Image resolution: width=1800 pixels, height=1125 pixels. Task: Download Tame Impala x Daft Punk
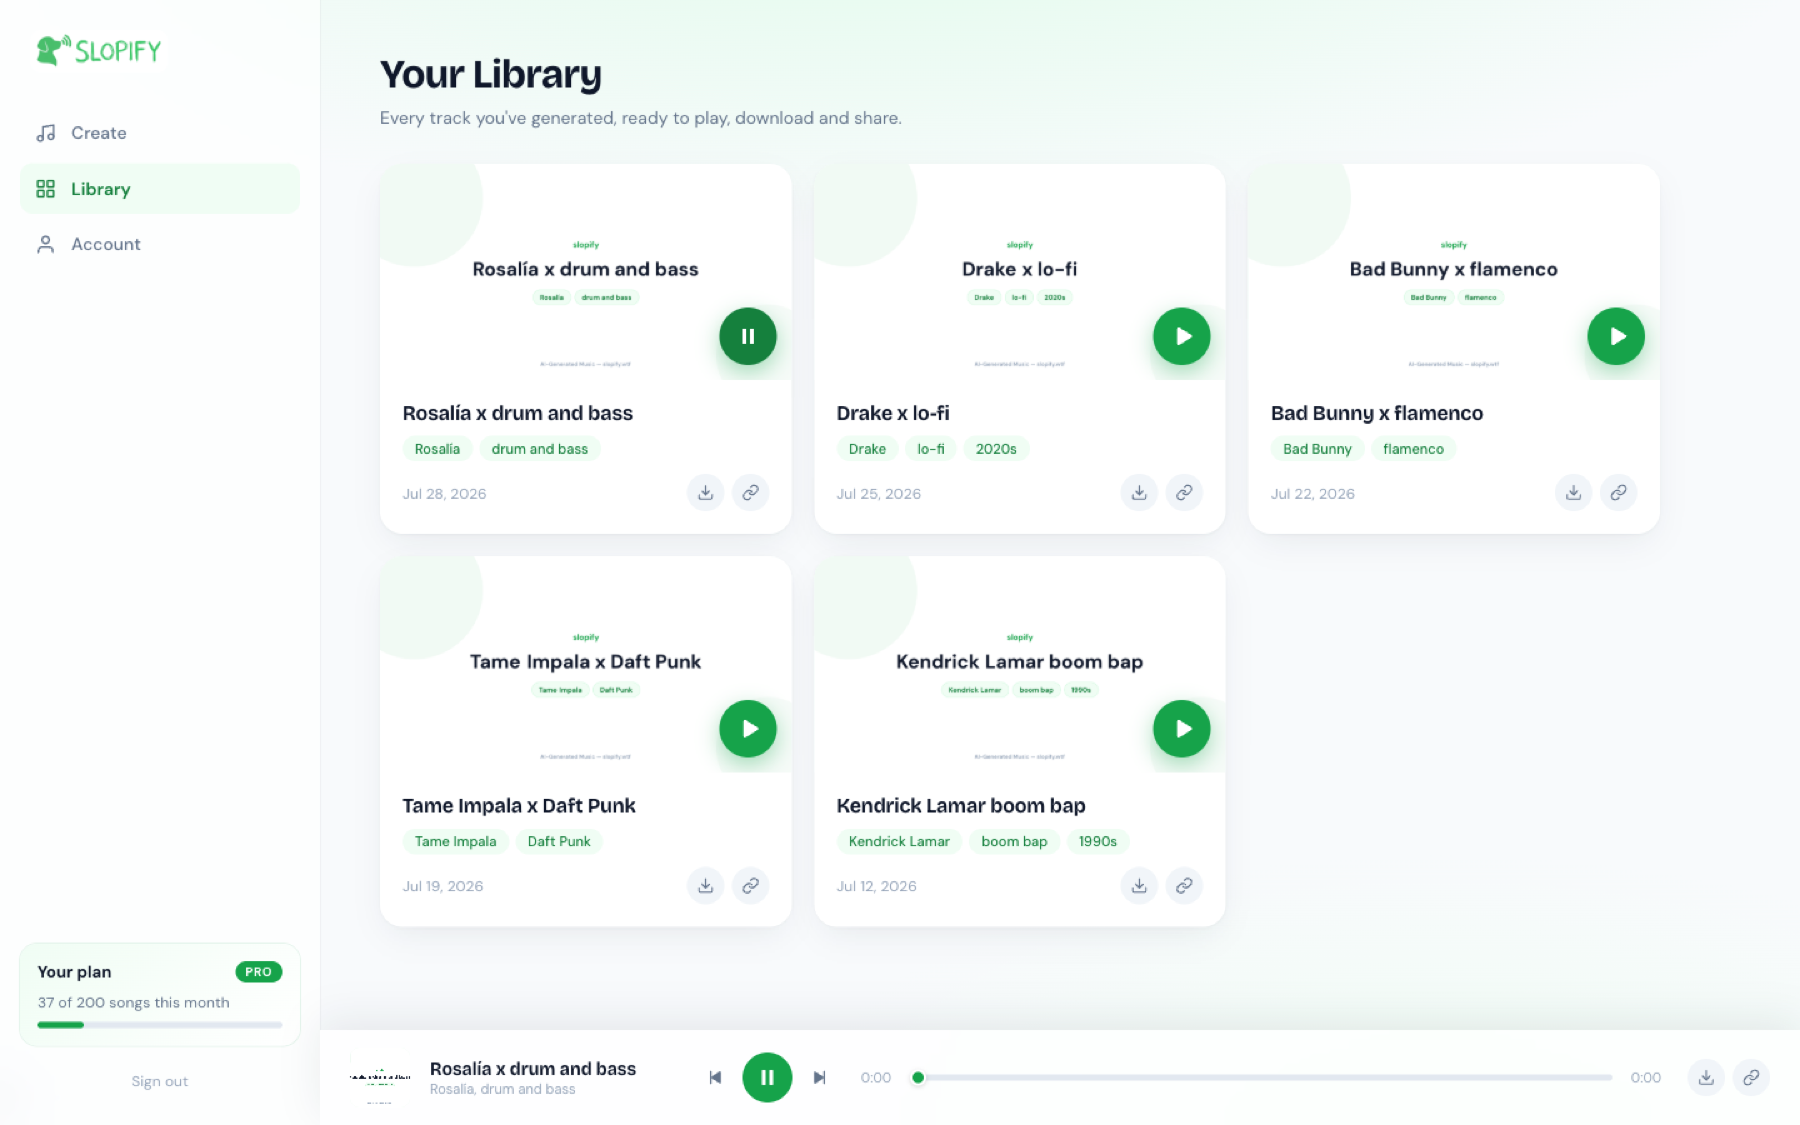pos(706,886)
